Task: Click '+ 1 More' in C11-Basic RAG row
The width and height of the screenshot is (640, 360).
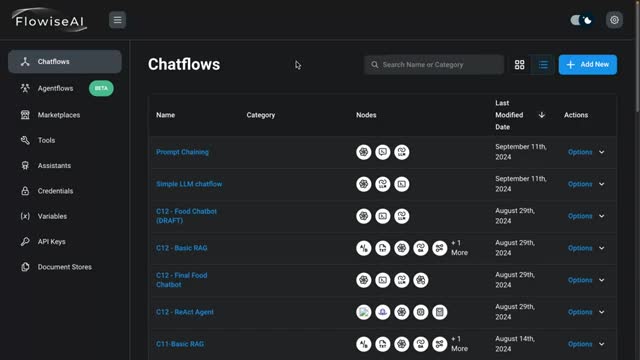Action: [x=460, y=344]
